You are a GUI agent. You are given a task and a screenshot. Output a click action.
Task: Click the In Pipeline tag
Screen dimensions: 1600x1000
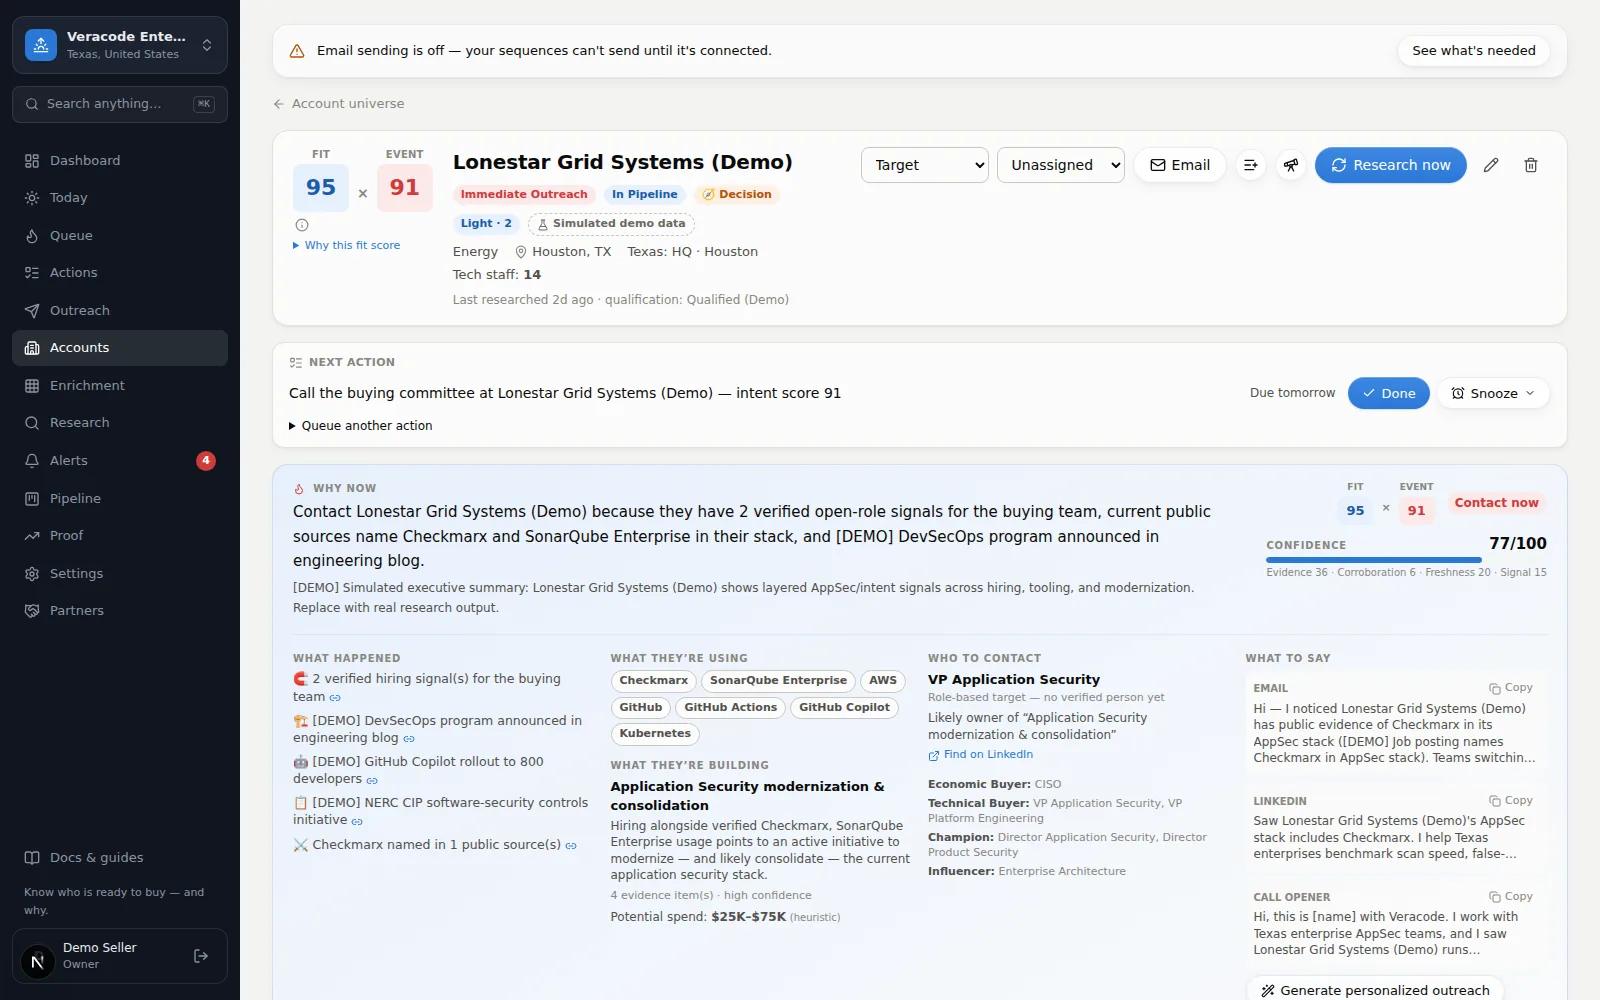tap(644, 195)
